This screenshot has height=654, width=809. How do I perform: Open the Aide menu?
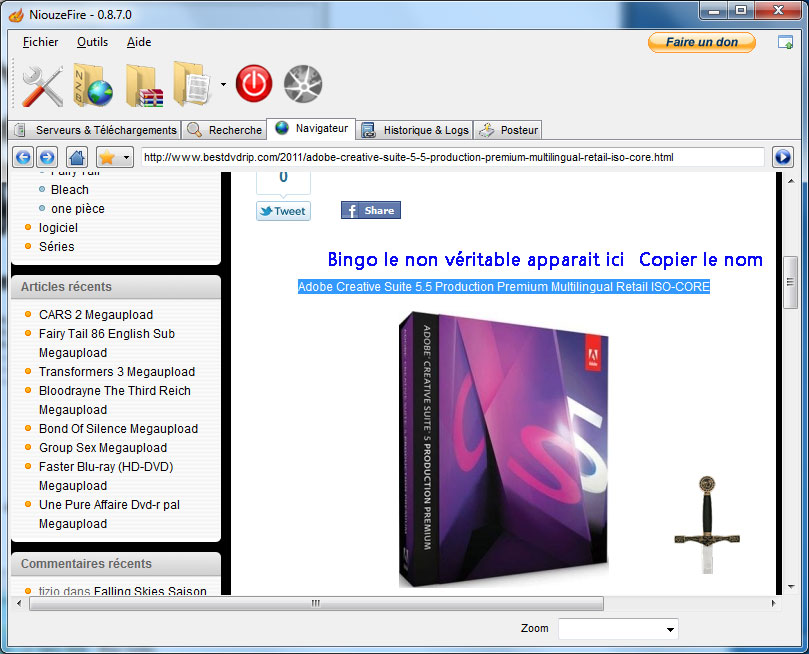point(139,42)
